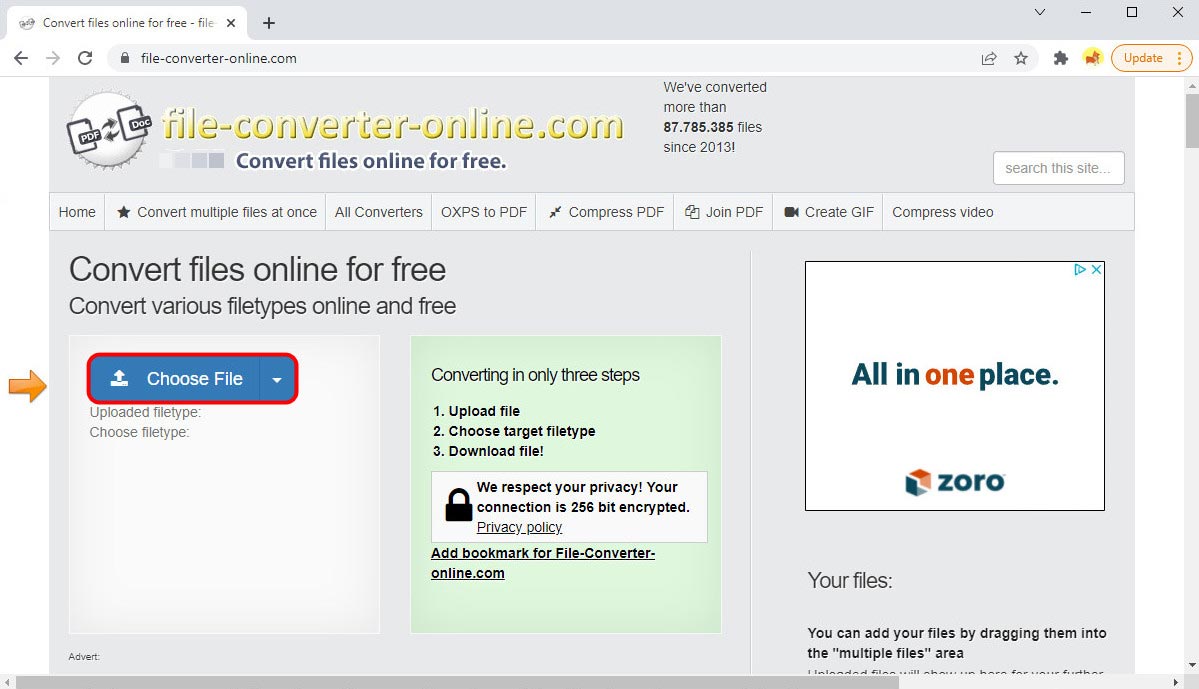Open Join PDF from navigation
Viewport: 1199px width, 689px height.
pos(723,212)
